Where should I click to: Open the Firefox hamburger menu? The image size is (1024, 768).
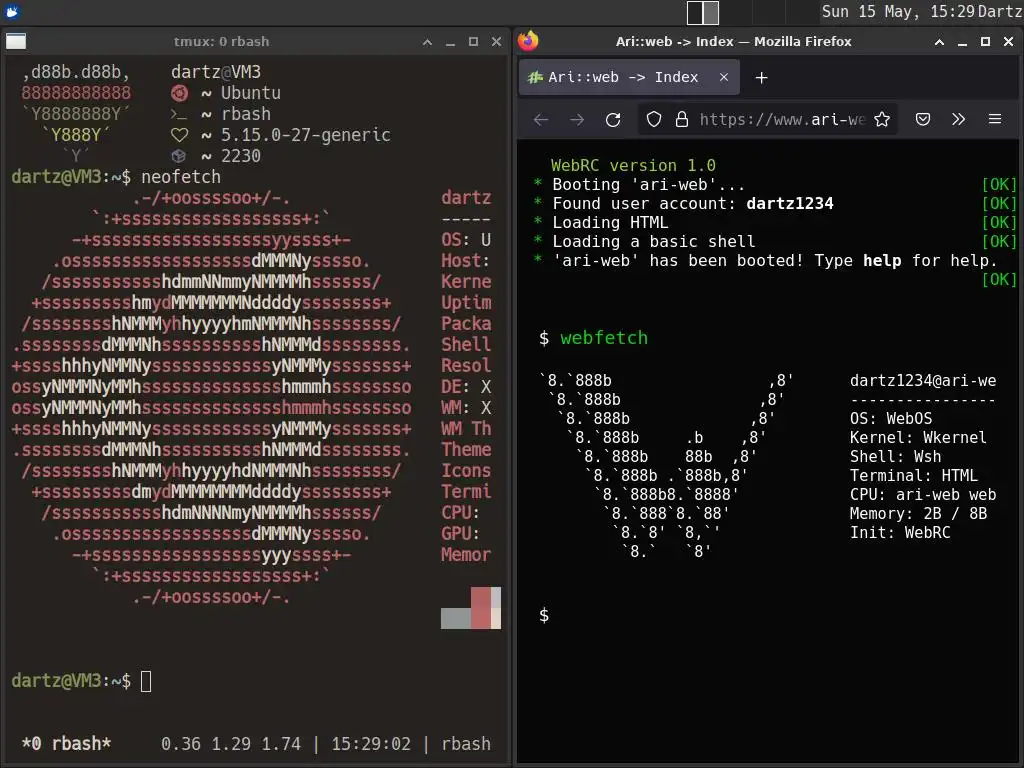(x=995, y=120)
